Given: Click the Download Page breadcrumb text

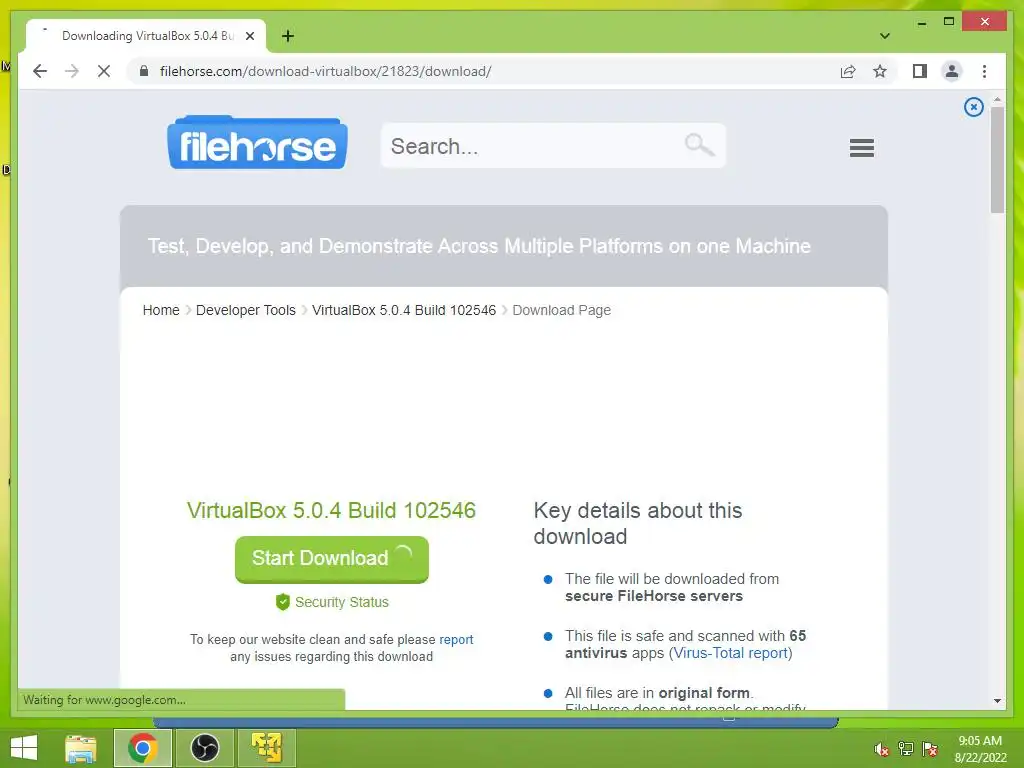Looking at the screenshot, I should [562, 310].
